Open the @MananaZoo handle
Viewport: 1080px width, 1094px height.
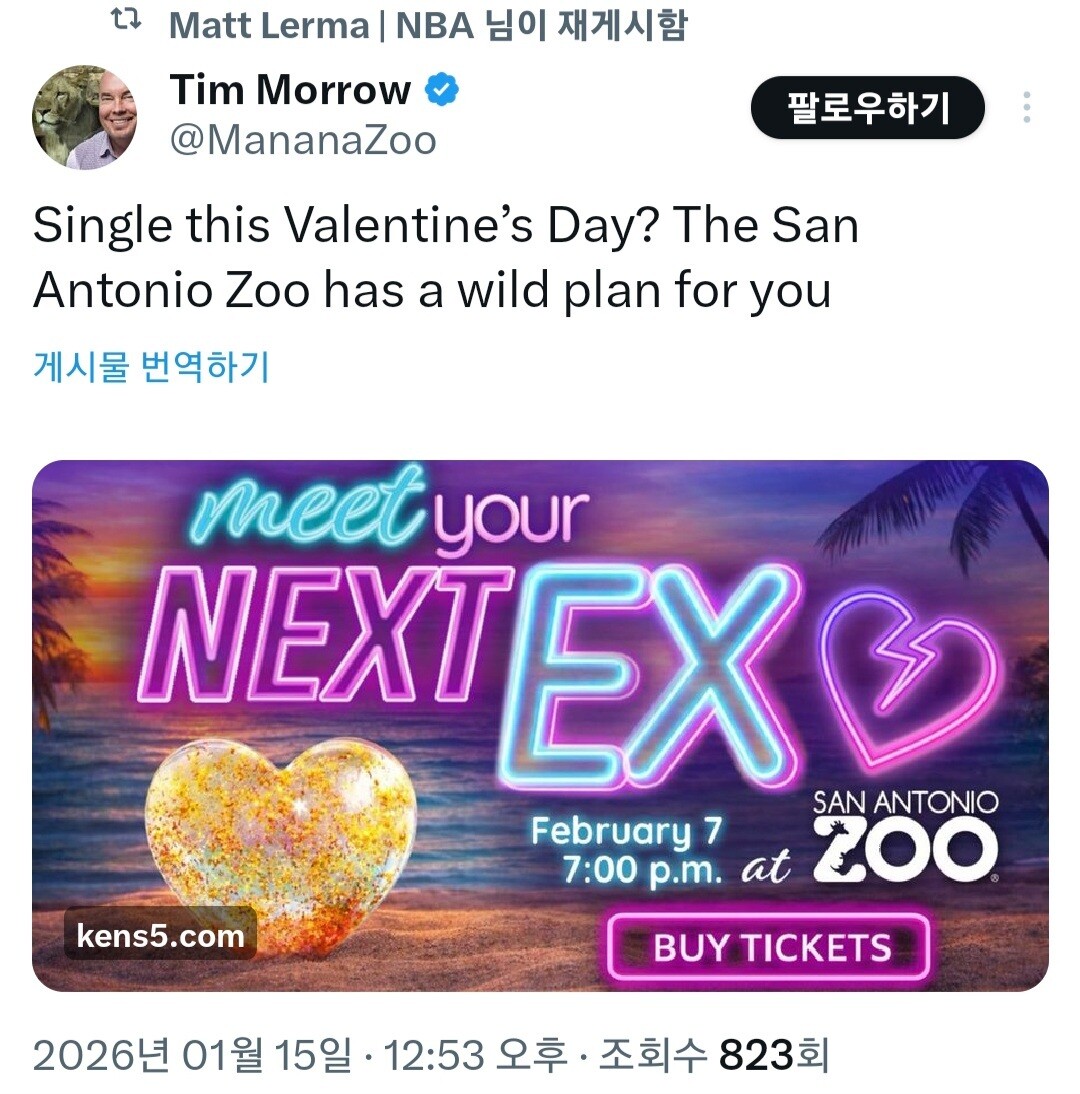pyautogui.click(x=303, y=140)
